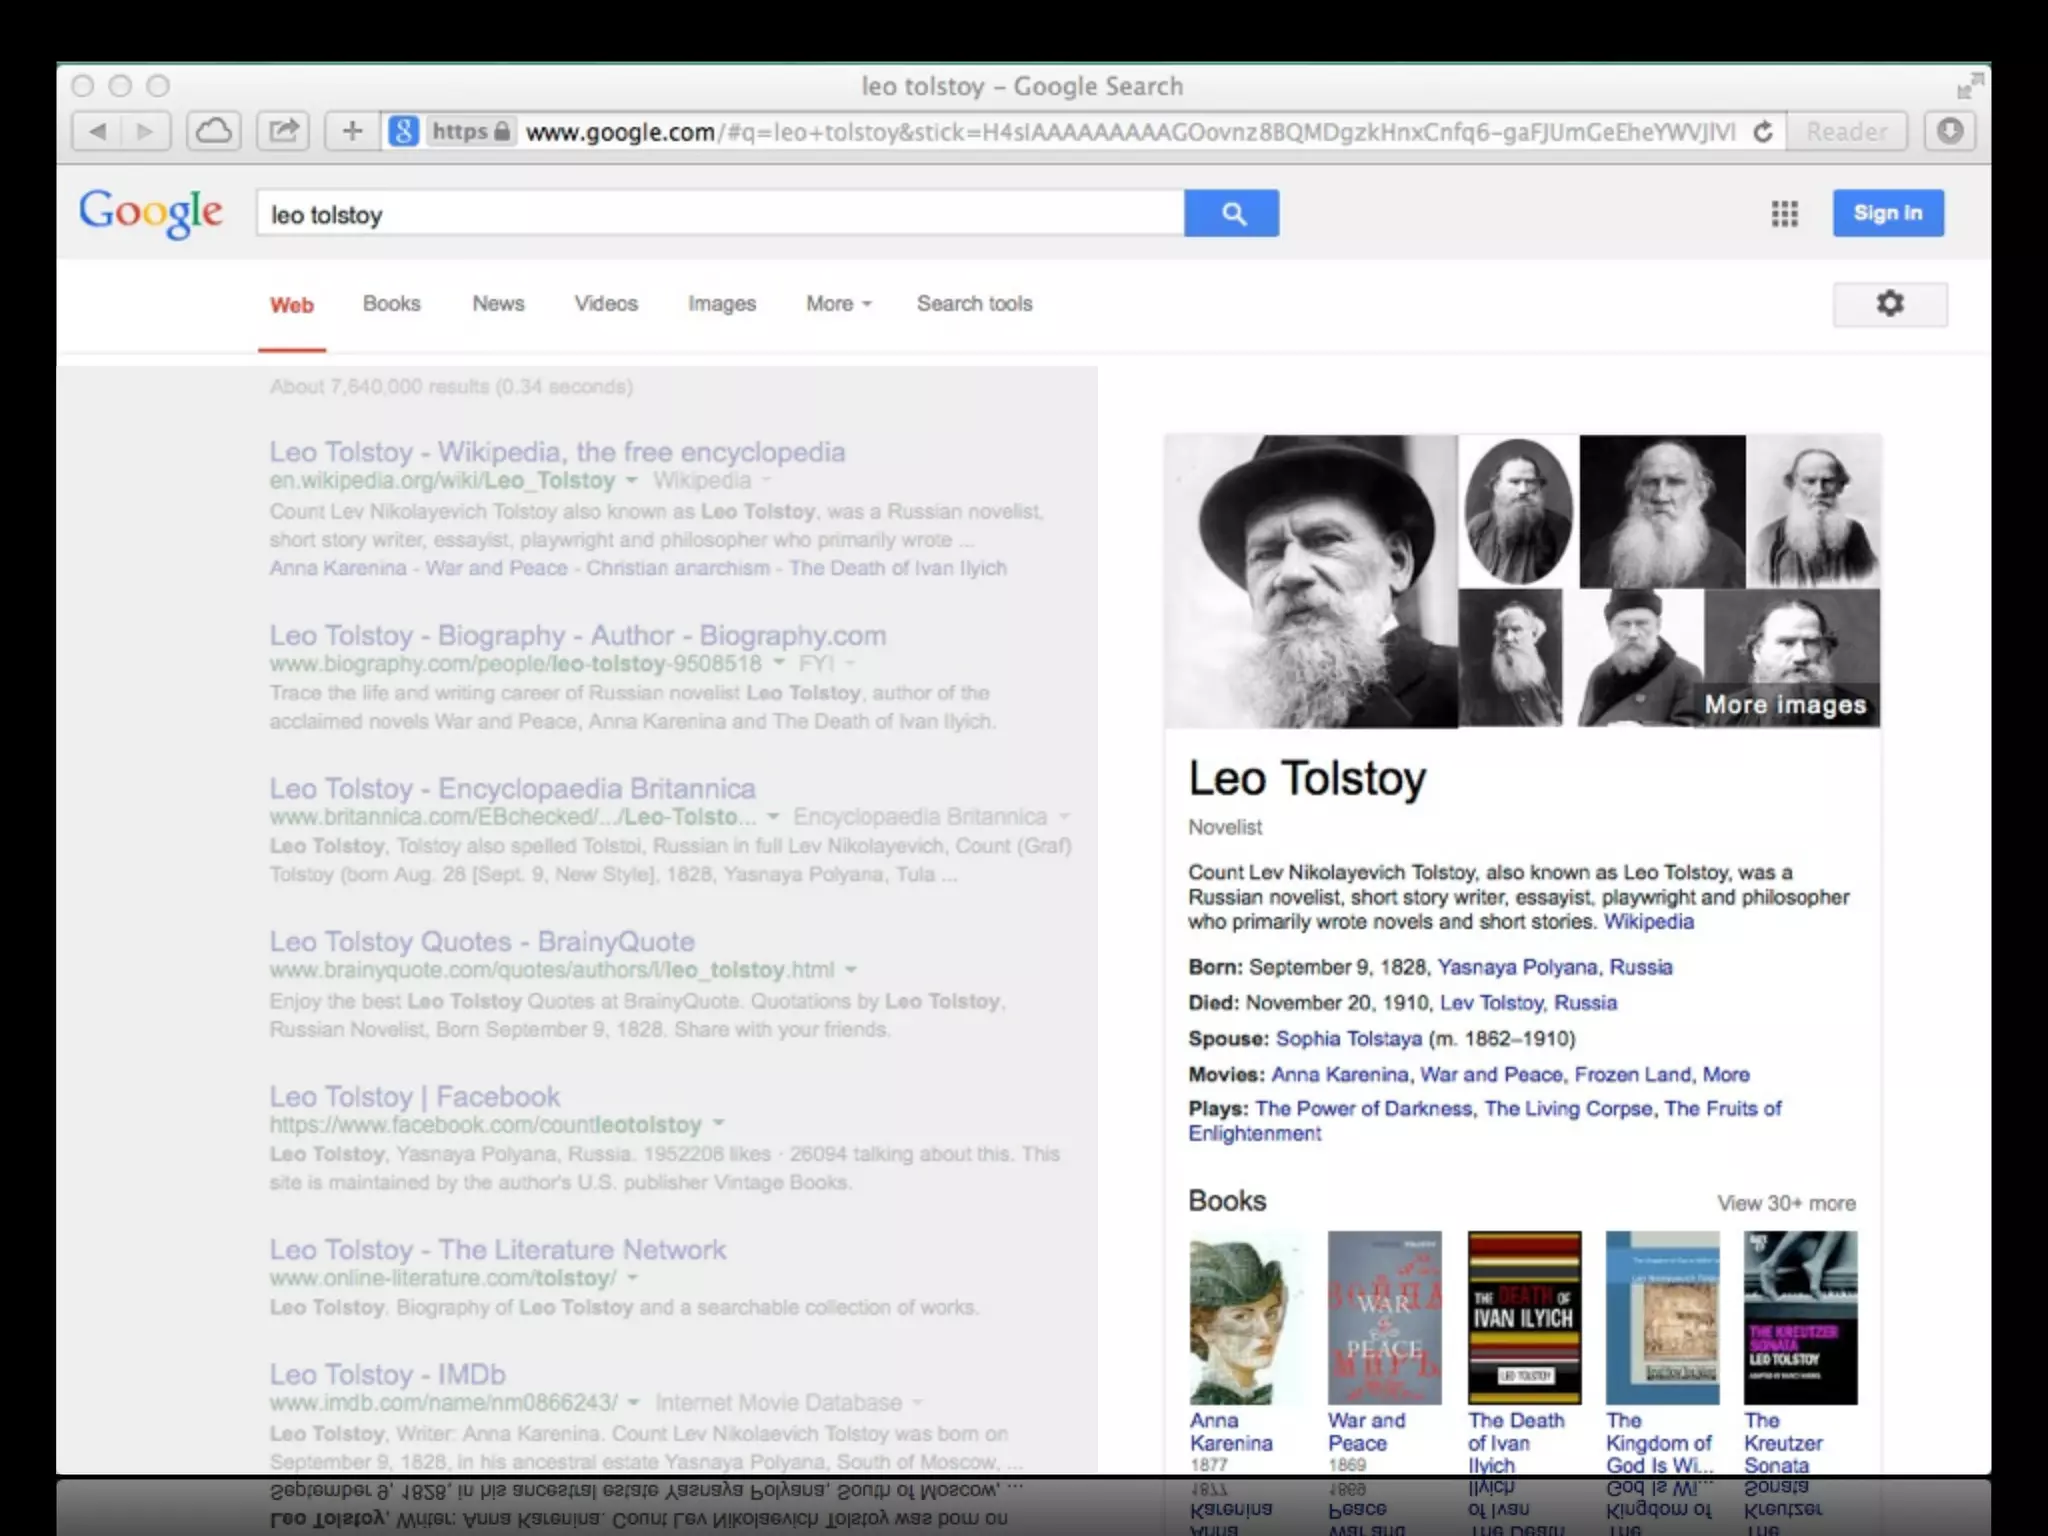This screenshot has height=1536, width=2048.
Task: Open the settings gear options
Action: [1889, 304]
